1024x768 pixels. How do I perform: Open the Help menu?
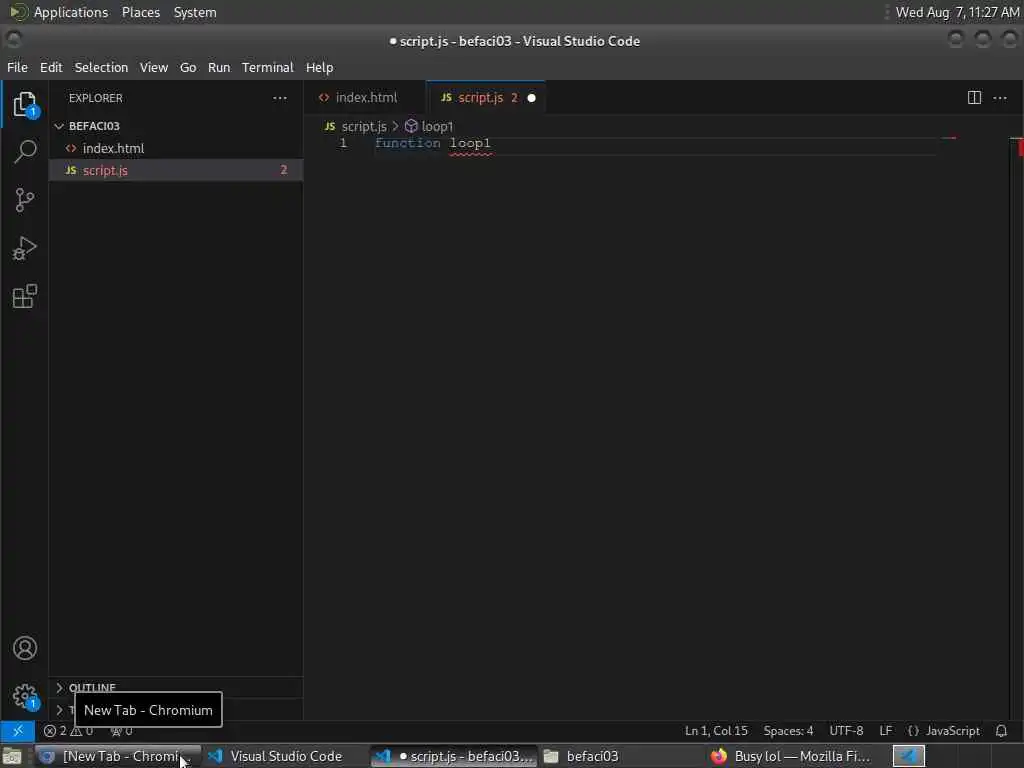[319, 67]
